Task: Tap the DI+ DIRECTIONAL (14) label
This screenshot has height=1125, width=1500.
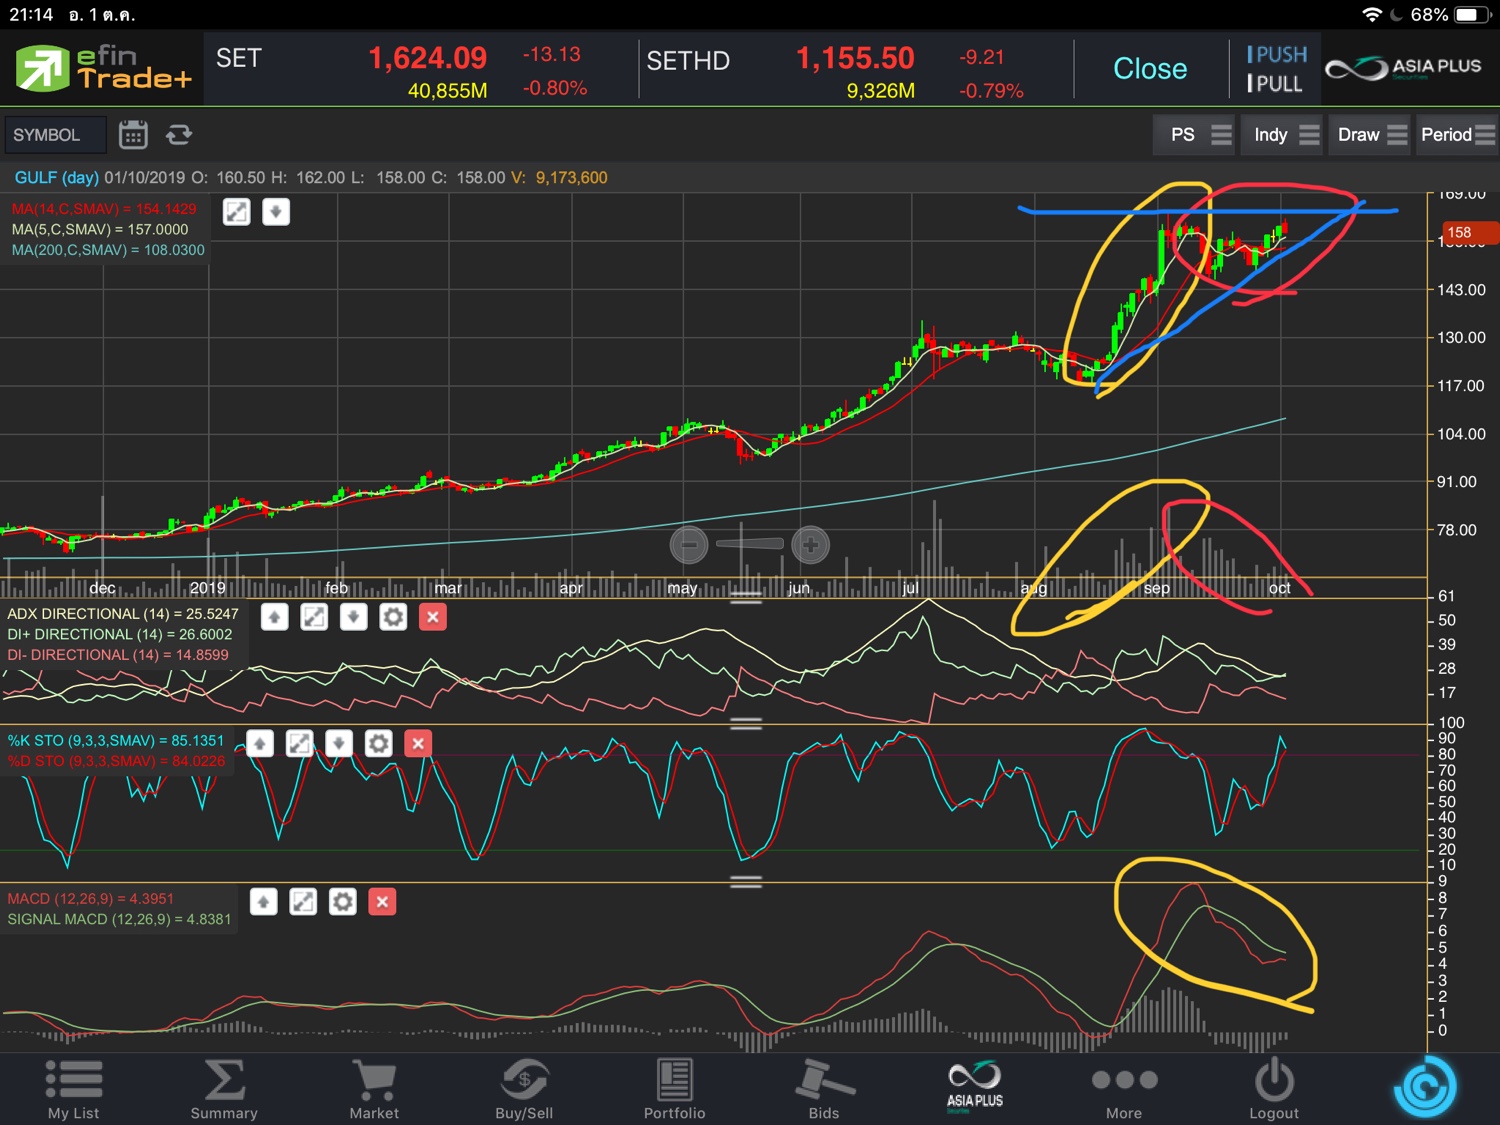Action: (x=120, y=634)
